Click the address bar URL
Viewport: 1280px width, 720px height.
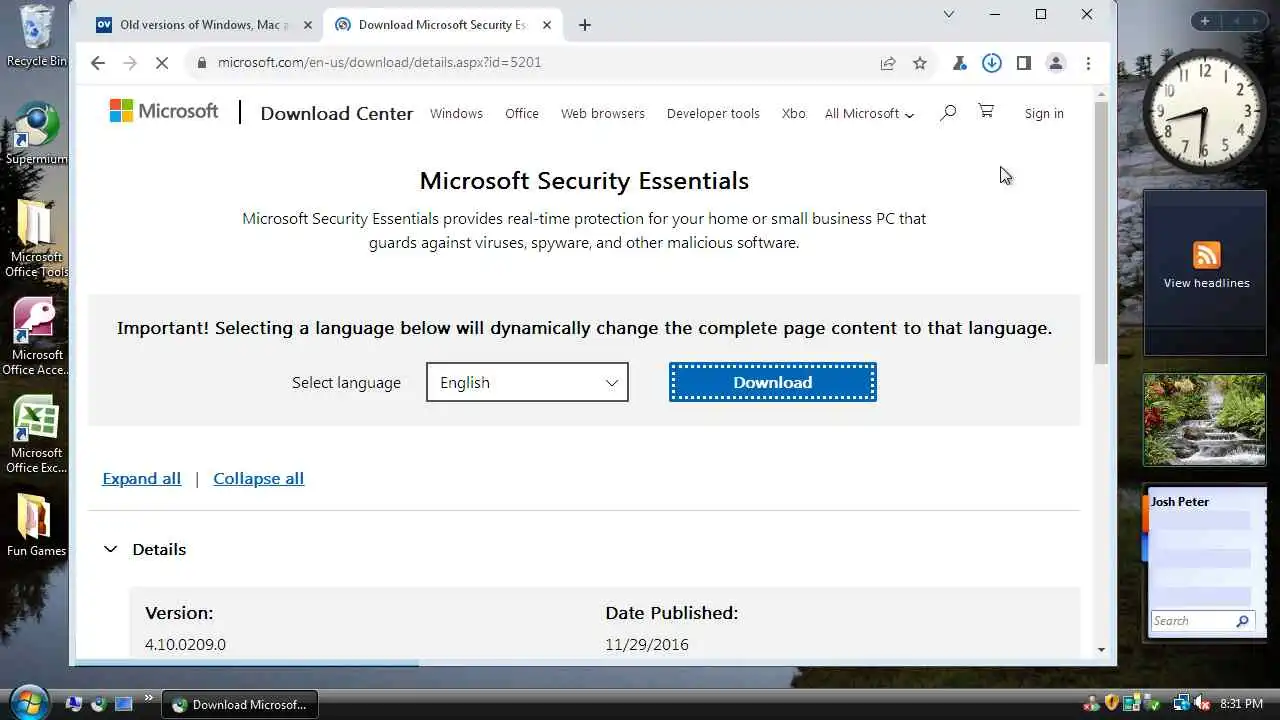[380, 62]
